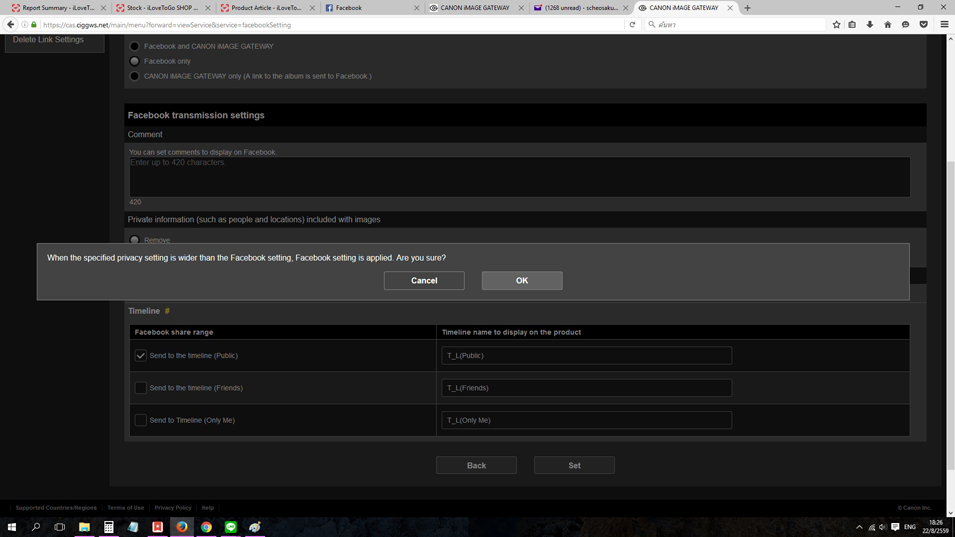Uncheck Send to the timeline (Public)
This screenshot has height=537, width=955.
tap(141, 356)
